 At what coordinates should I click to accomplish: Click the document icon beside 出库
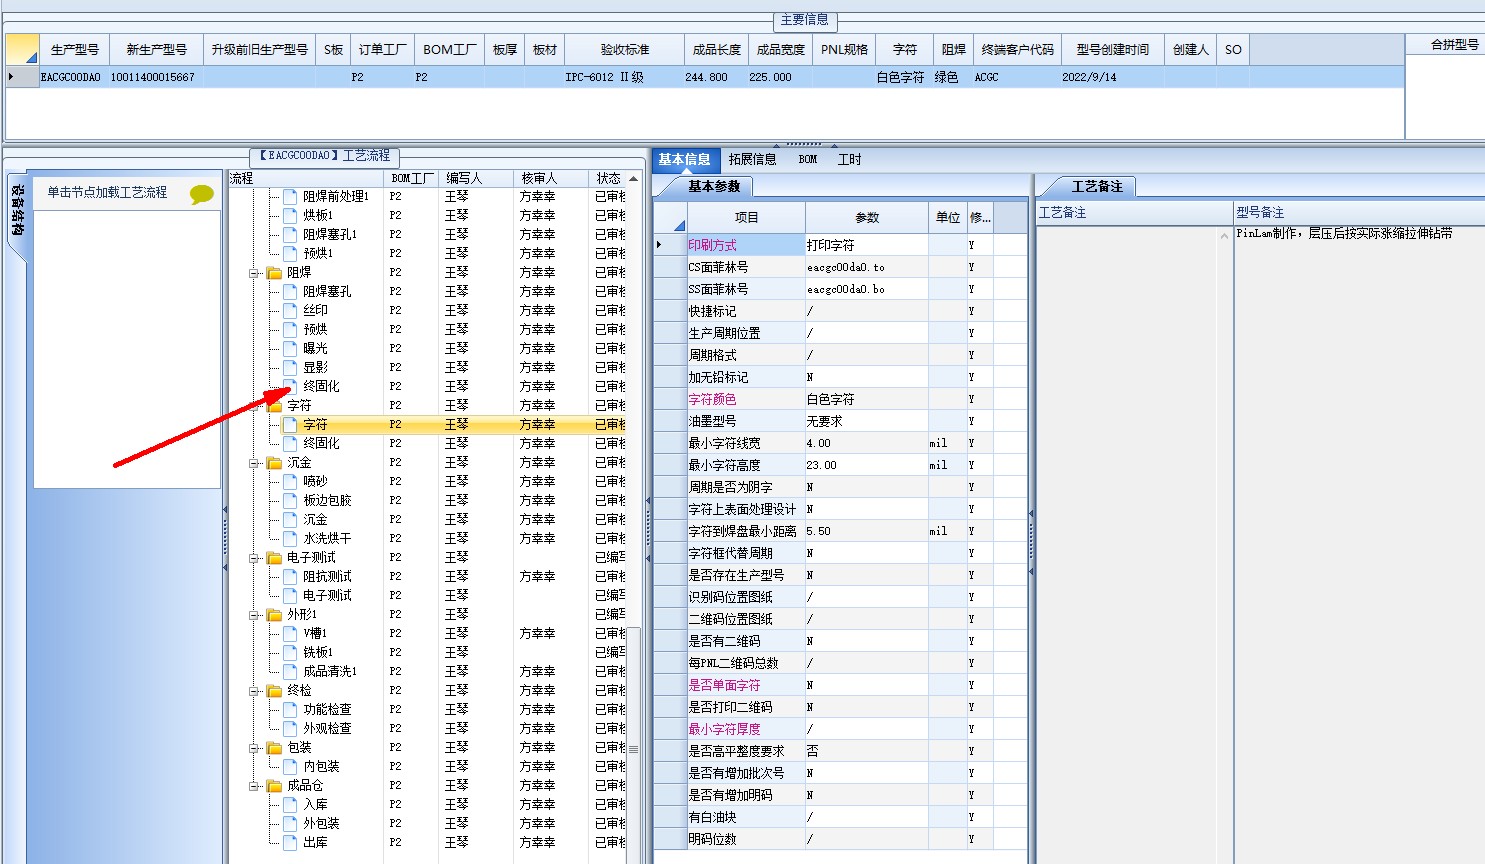point(290,842)
